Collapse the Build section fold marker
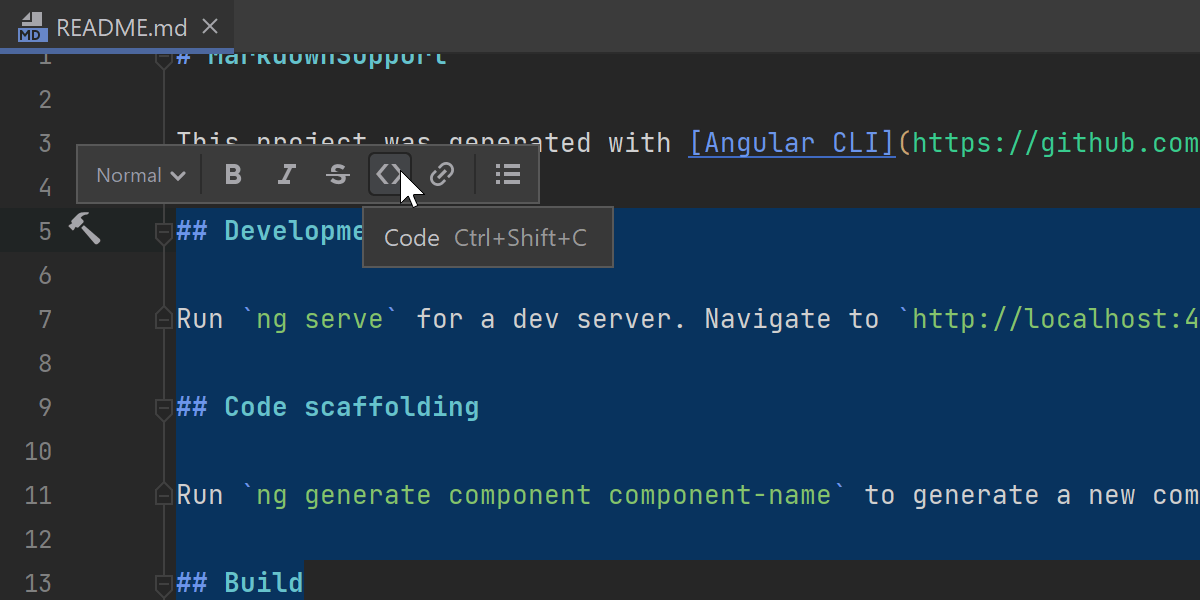1200x600 pixels. 163,583
